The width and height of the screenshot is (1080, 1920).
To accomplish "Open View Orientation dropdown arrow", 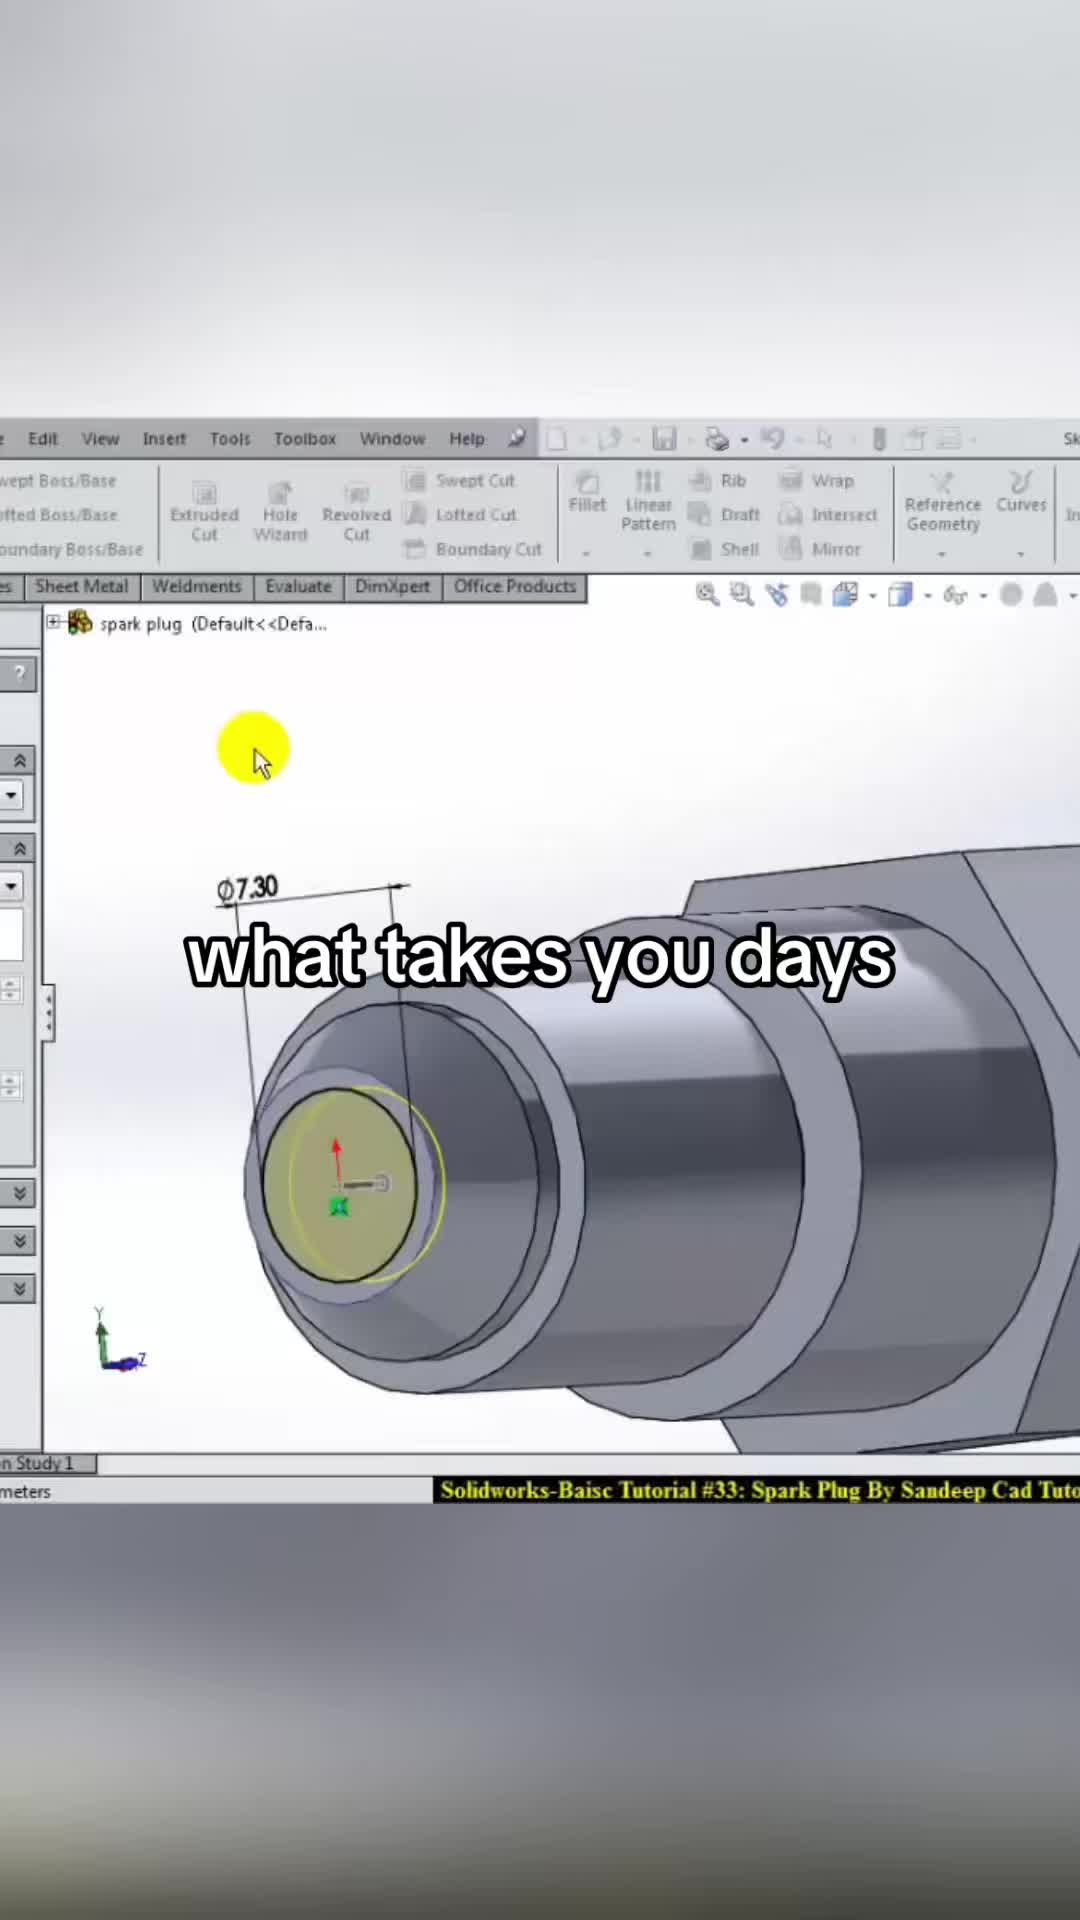I will pos(872,596).
